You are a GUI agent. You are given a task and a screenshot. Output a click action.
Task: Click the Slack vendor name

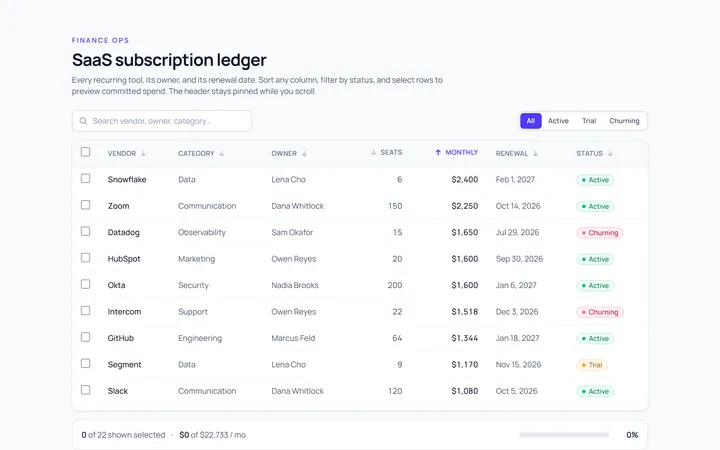[x=118, y=391]
